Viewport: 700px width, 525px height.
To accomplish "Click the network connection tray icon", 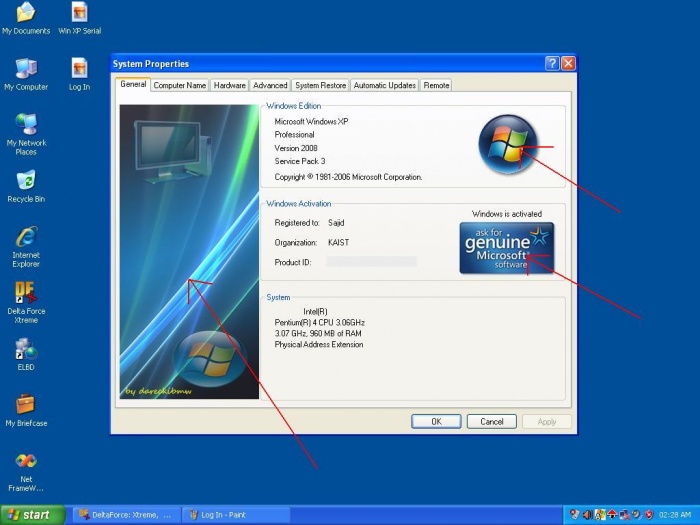I will [x=625, y=515].
